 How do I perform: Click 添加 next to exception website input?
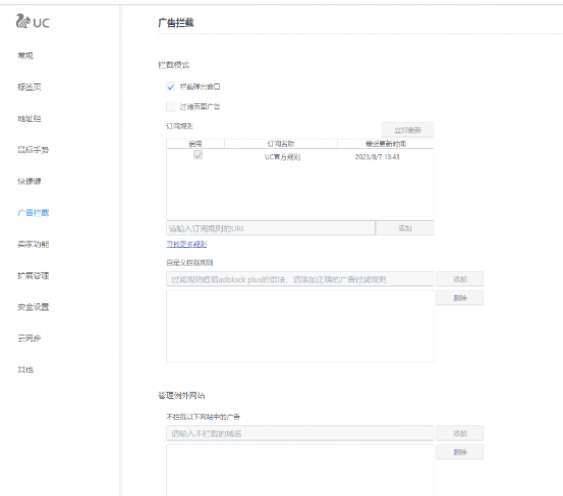460,434
